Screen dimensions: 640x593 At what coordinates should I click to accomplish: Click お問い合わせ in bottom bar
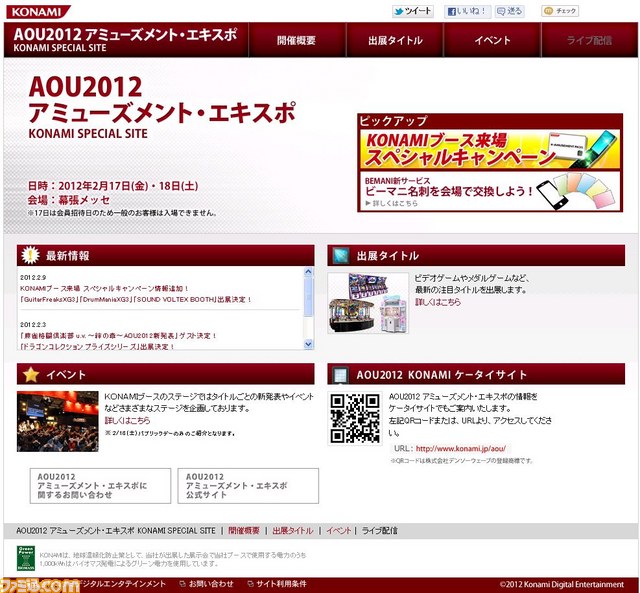tap(207, 584)
